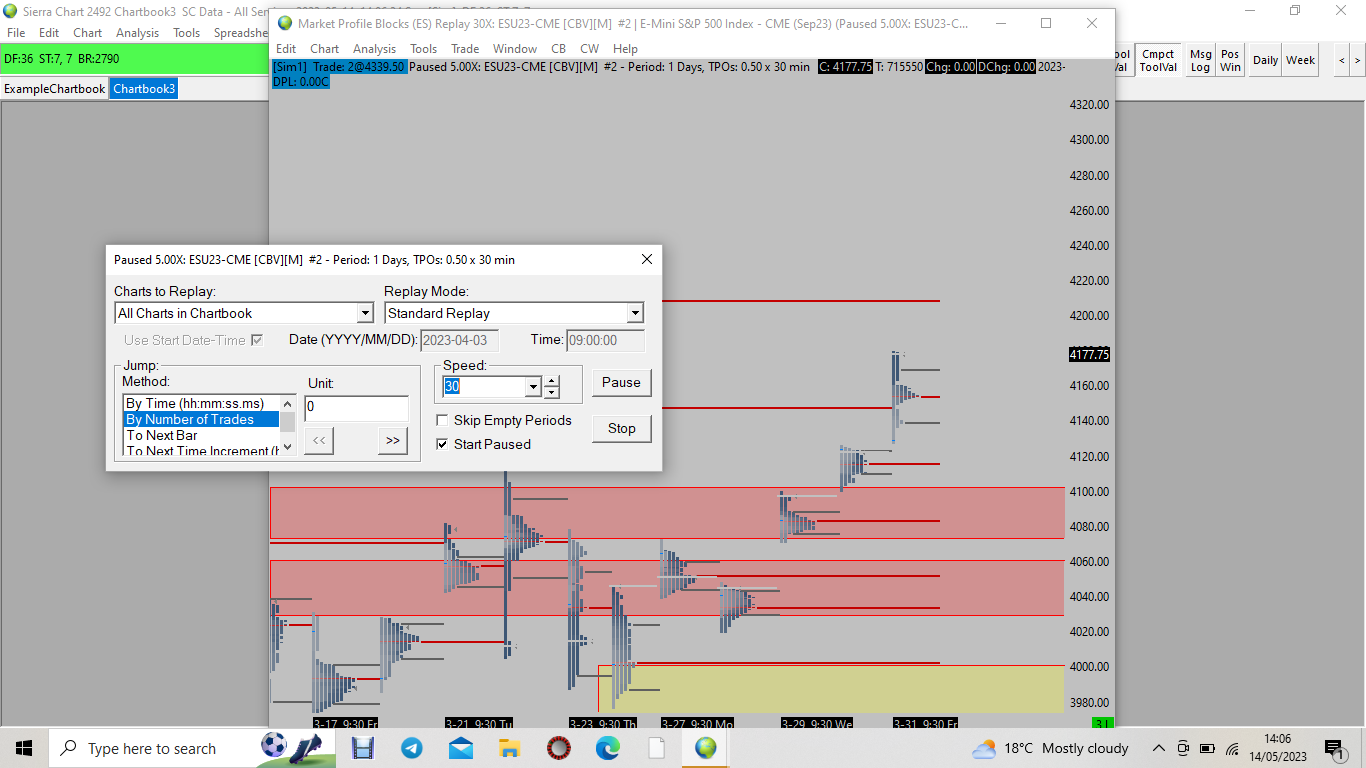Open Telegram from the taskbar
Image resolution: width=1366 pixels, height=768 pixels.
pyautogui.click(x=412, y=748)
